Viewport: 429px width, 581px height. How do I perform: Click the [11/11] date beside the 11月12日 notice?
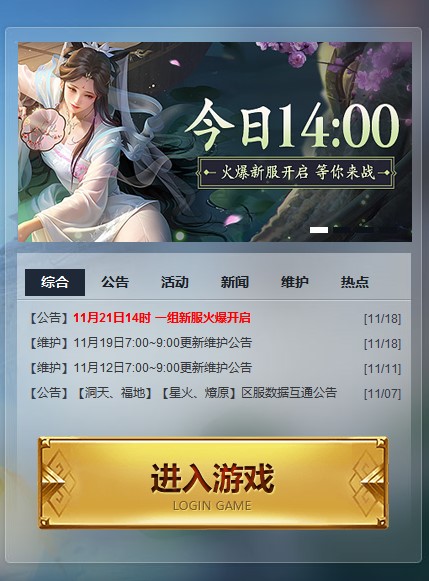pos(382,369)
